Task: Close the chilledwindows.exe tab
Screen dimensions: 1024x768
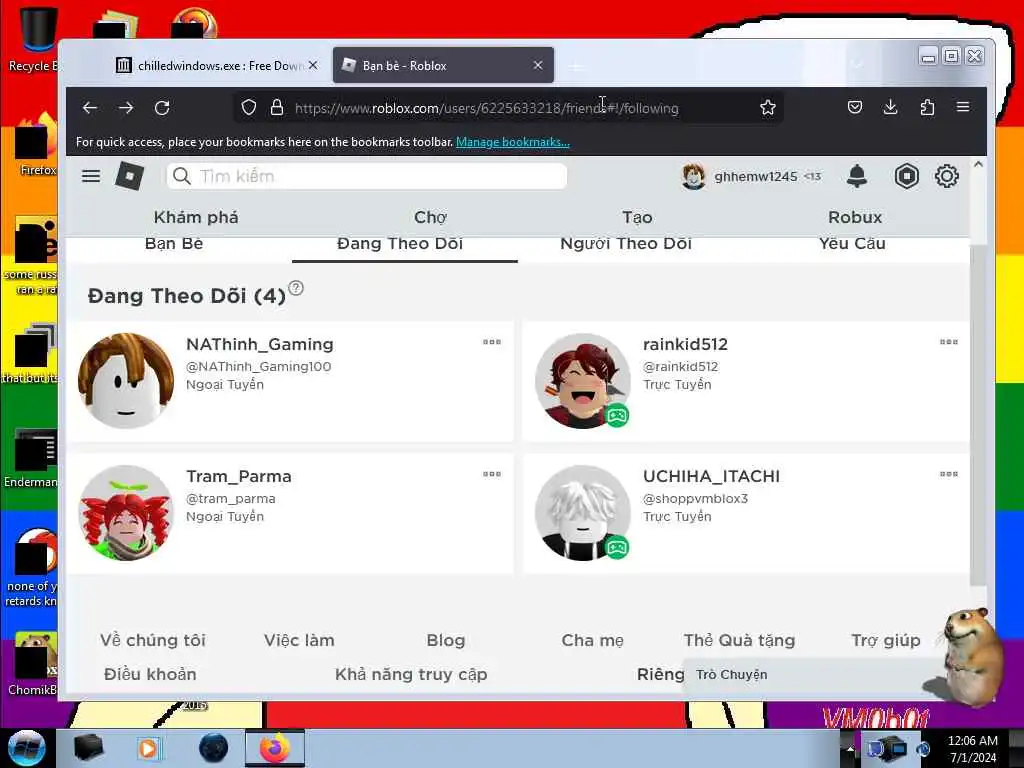Action: [313, 65]
